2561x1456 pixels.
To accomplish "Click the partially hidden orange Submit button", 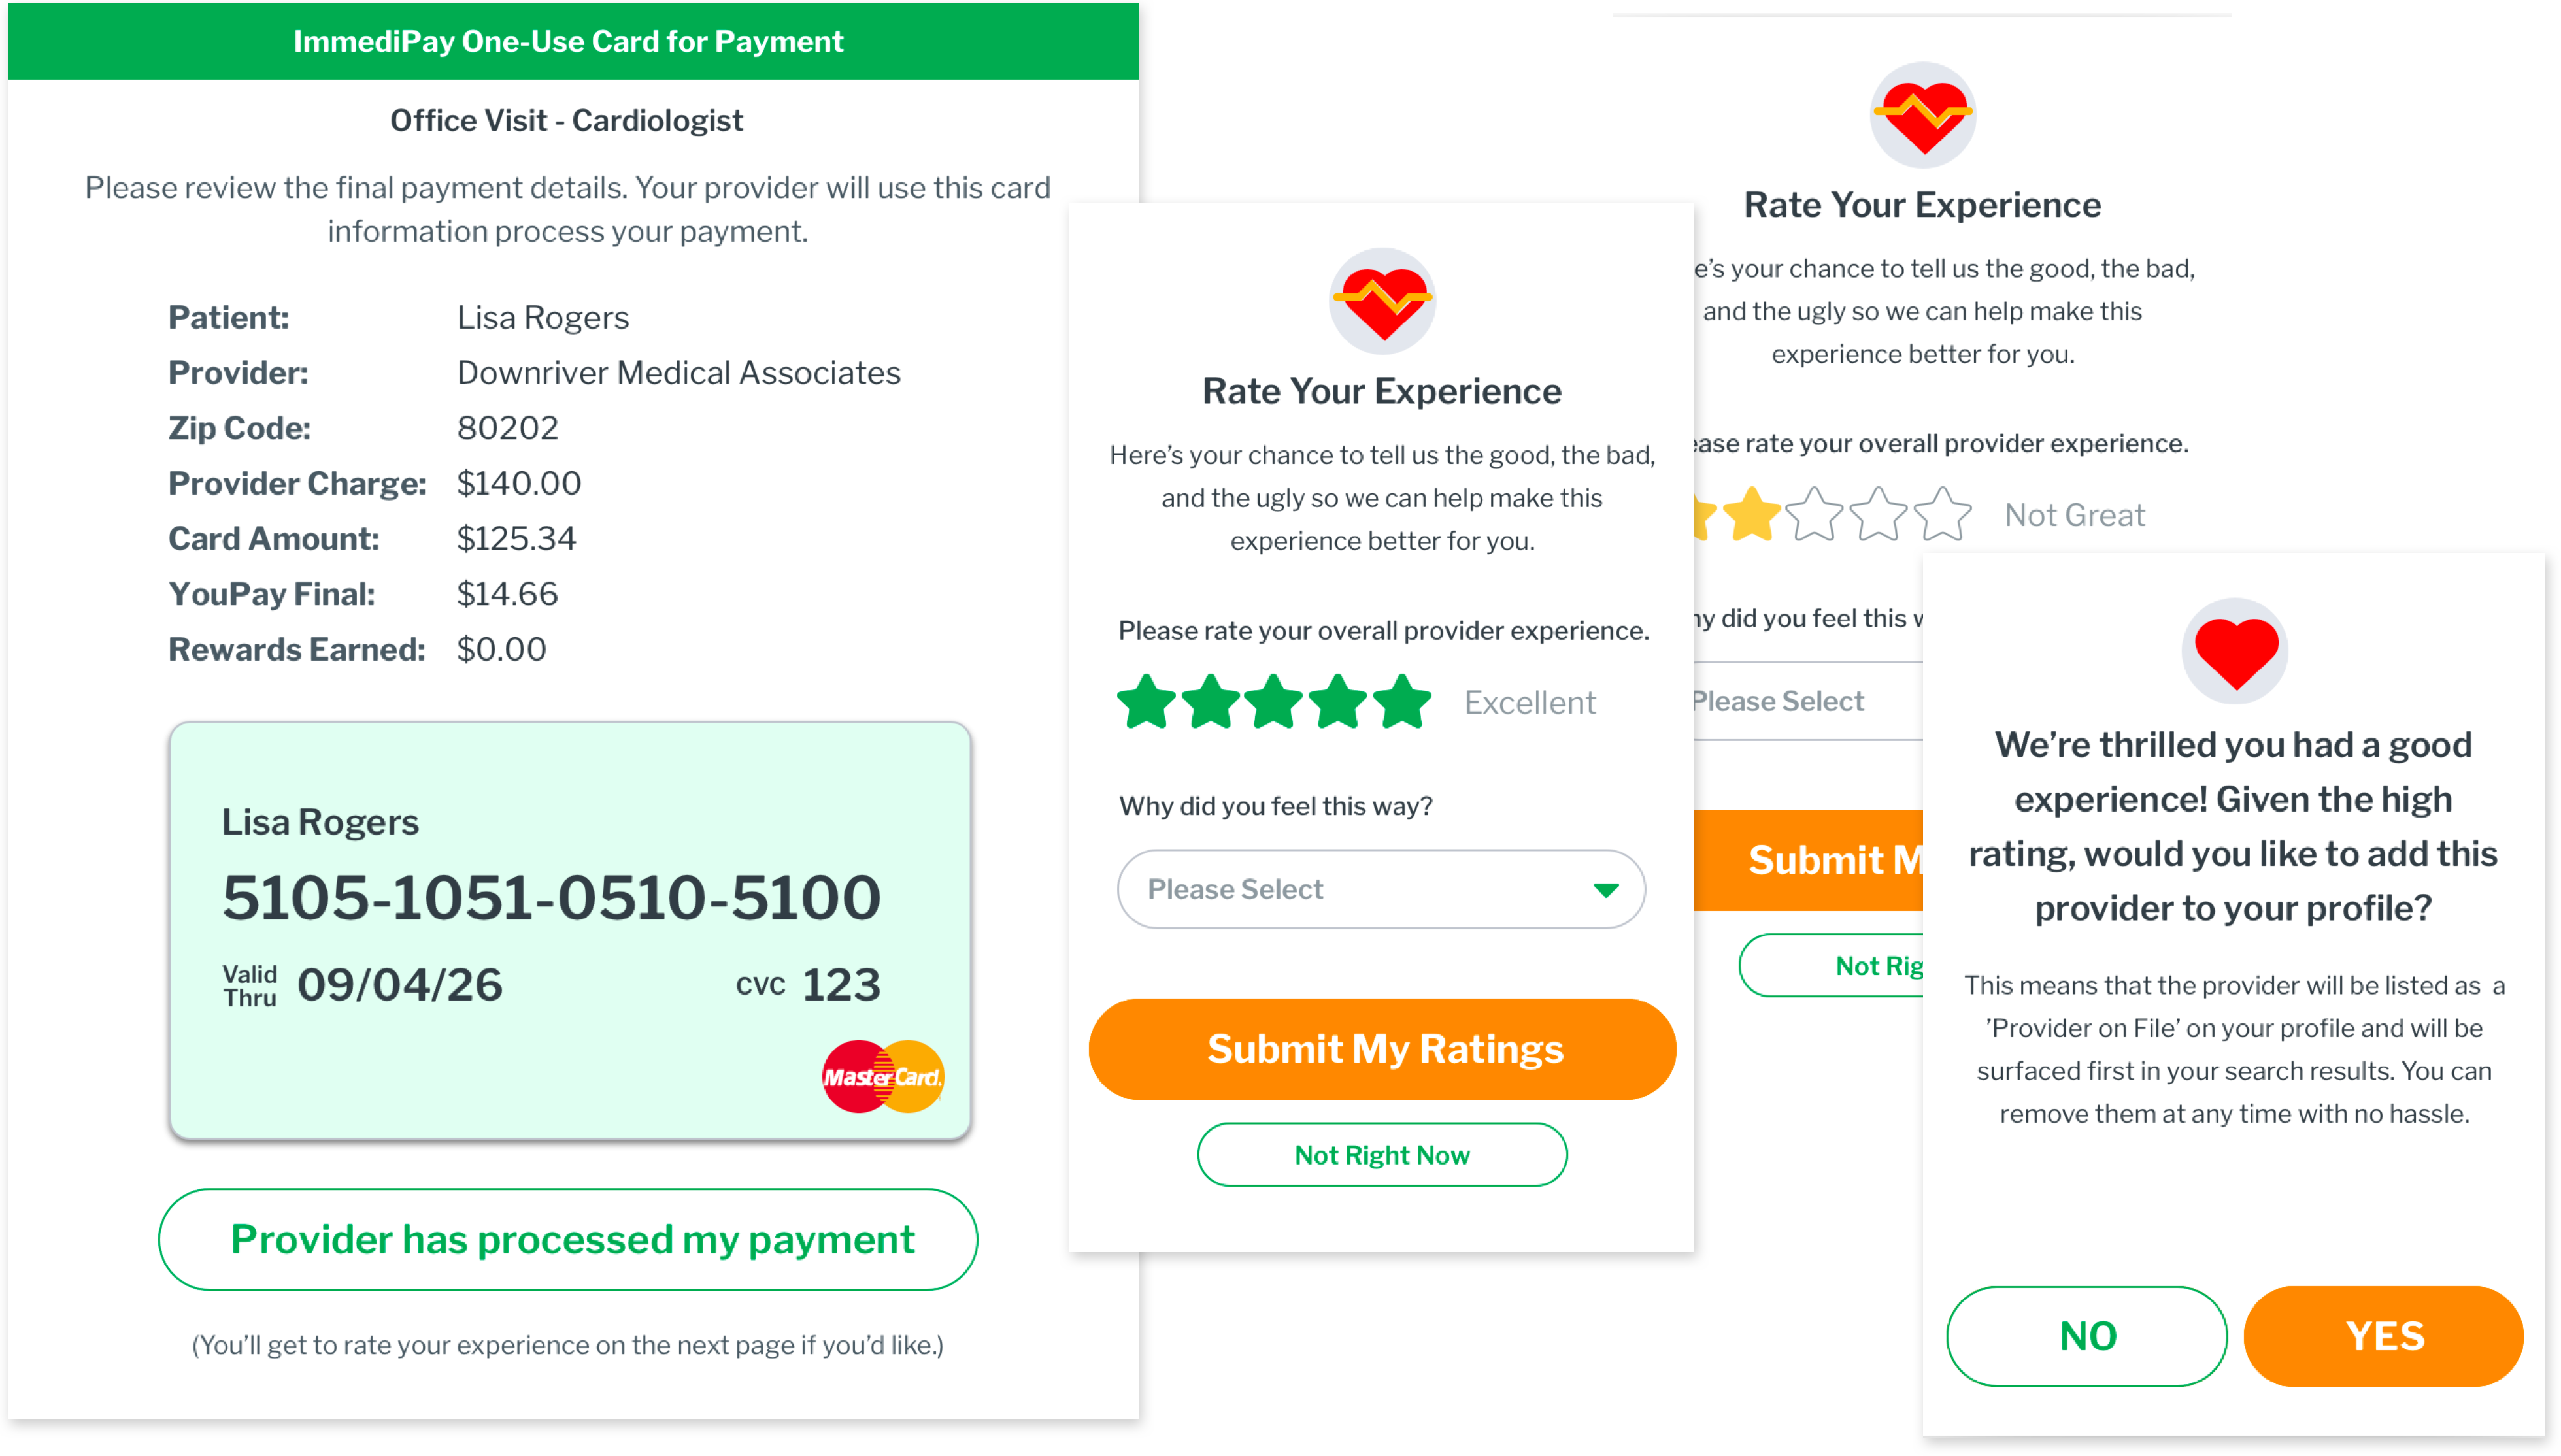I will coord(1810,860).
